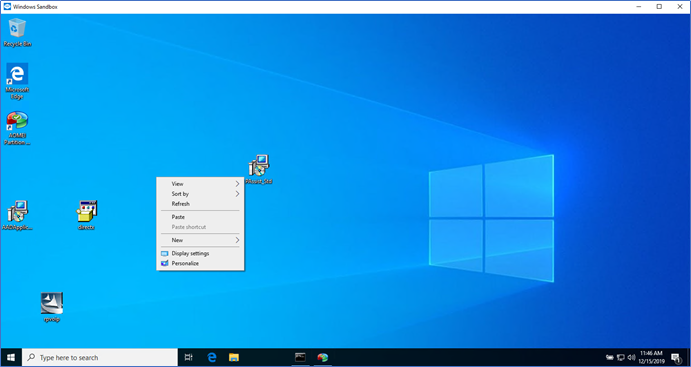Click the Display settings monitor icon
691x367 pixels.
(164, 254)
